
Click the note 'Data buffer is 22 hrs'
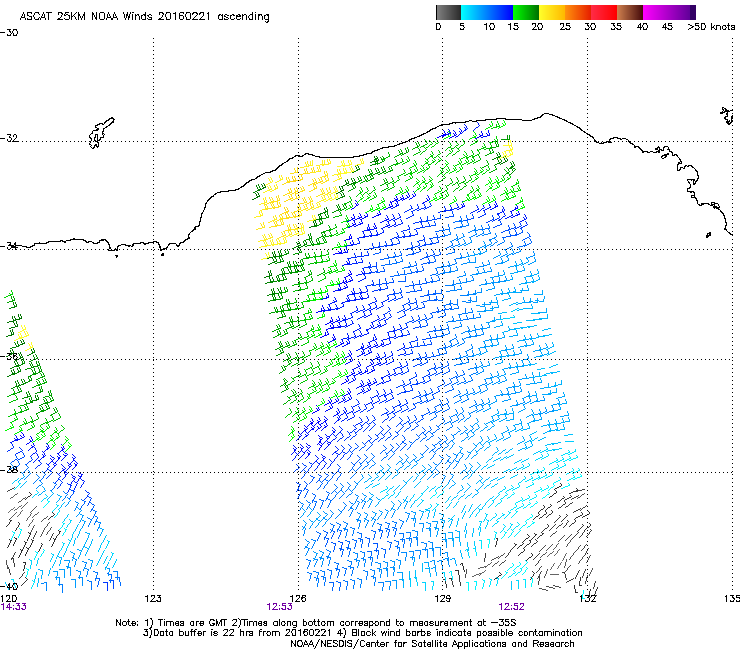tap(204, 633)
